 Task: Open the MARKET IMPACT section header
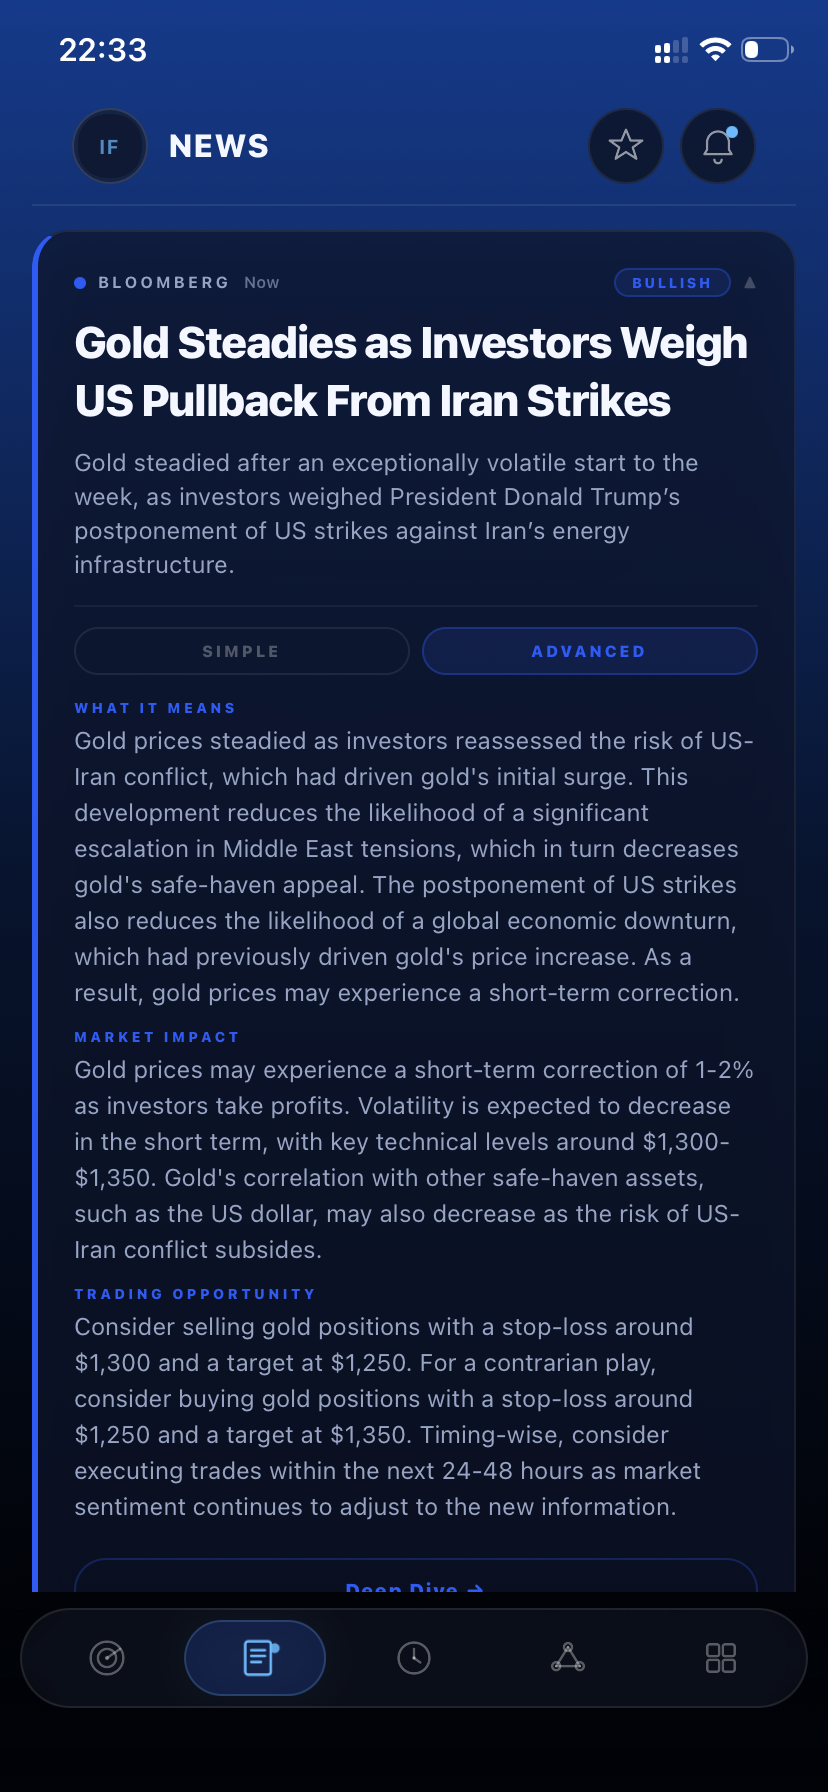point(157,1037)
